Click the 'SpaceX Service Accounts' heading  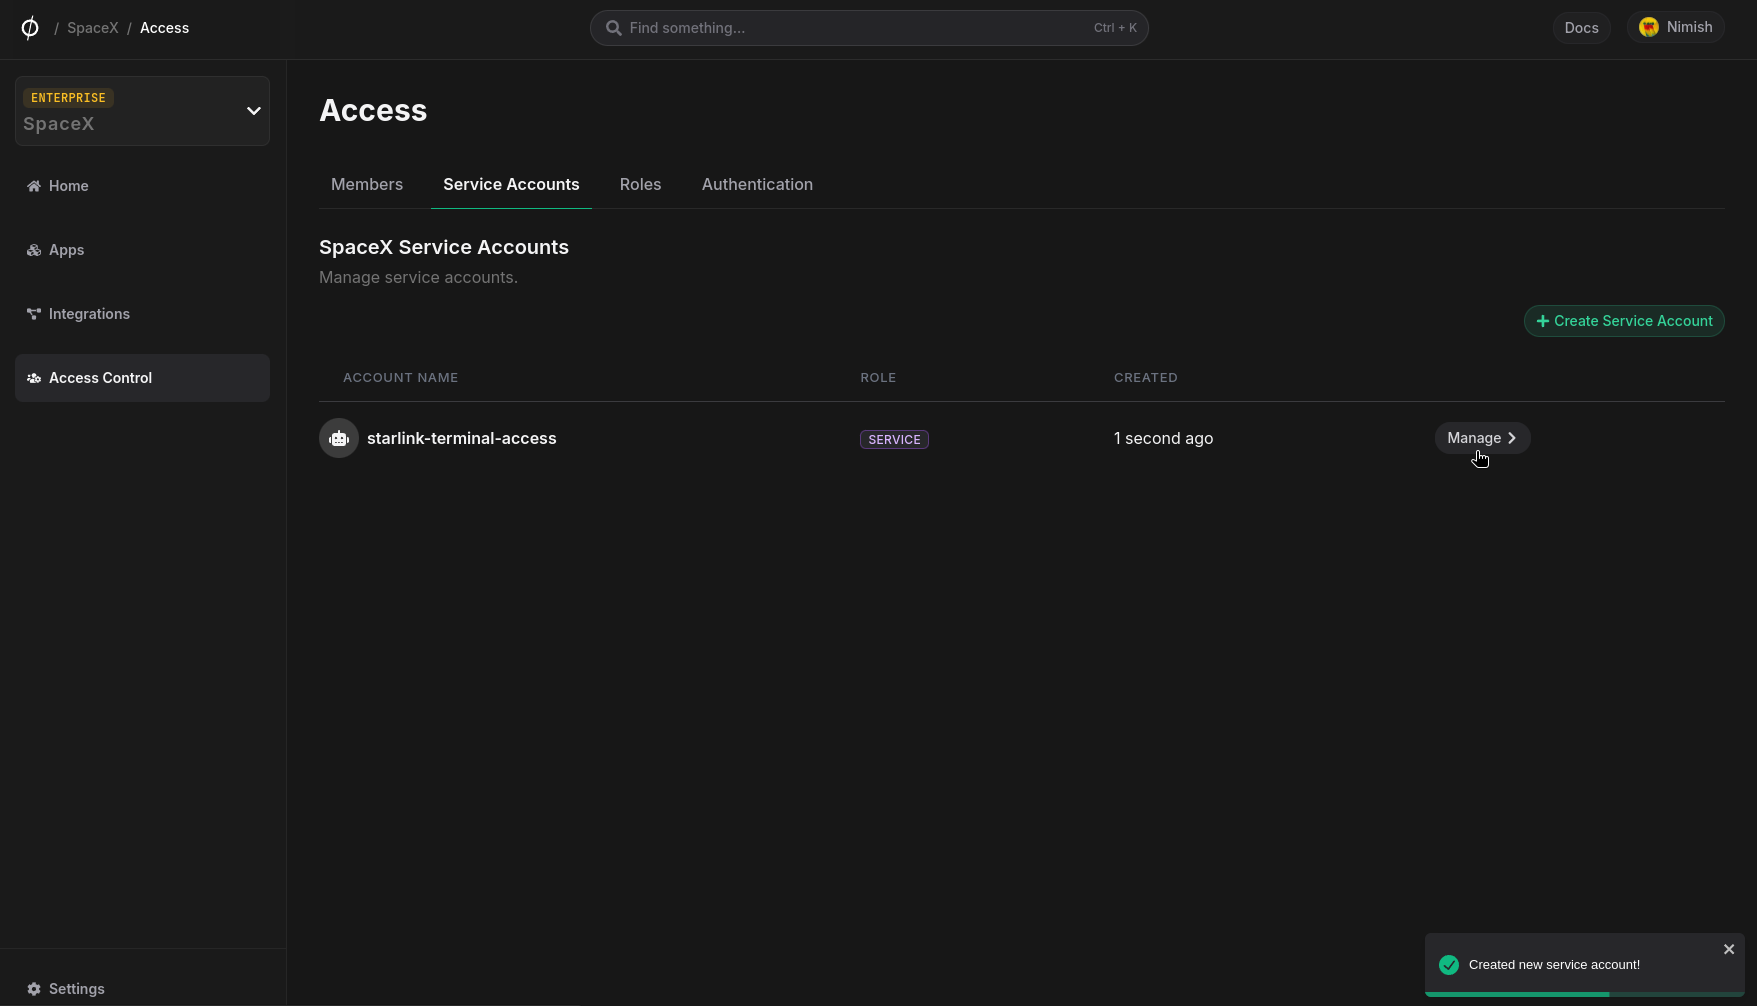444,247
